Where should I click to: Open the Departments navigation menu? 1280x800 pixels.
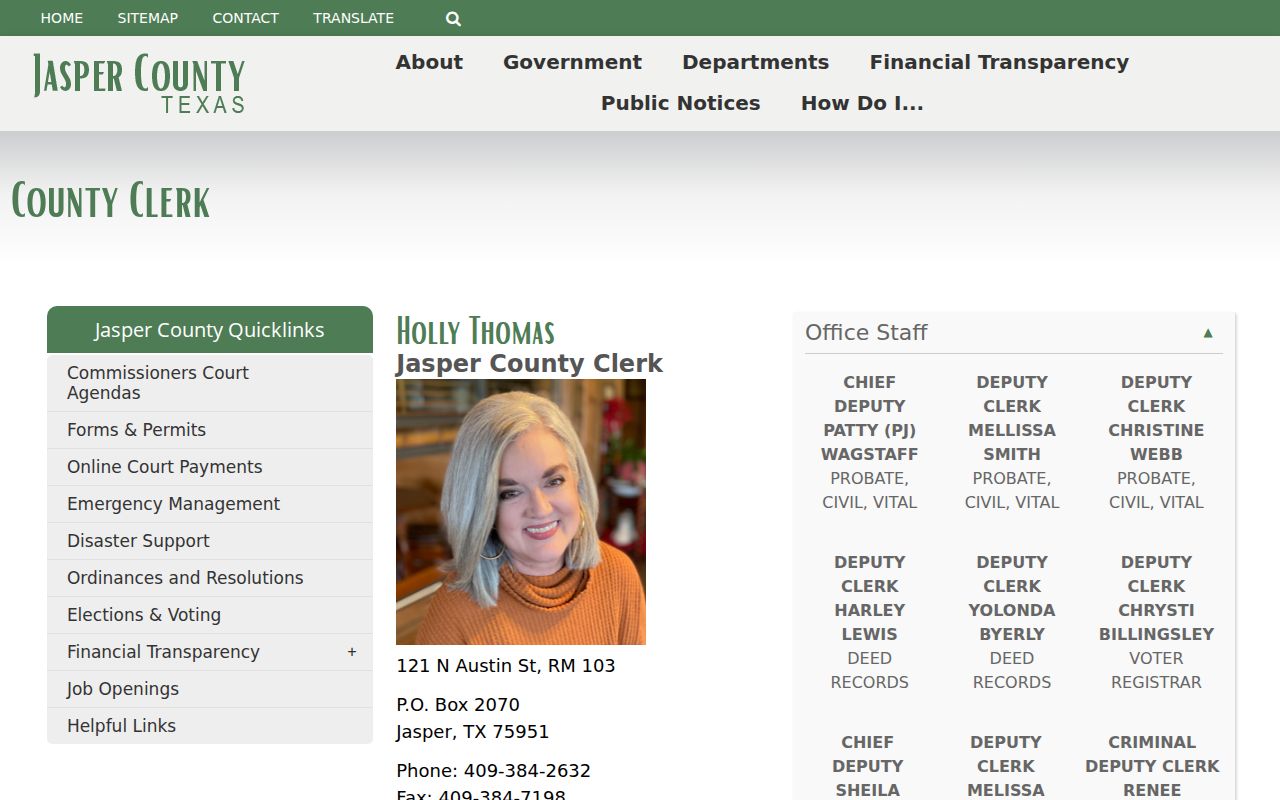(x=756, y=62)
